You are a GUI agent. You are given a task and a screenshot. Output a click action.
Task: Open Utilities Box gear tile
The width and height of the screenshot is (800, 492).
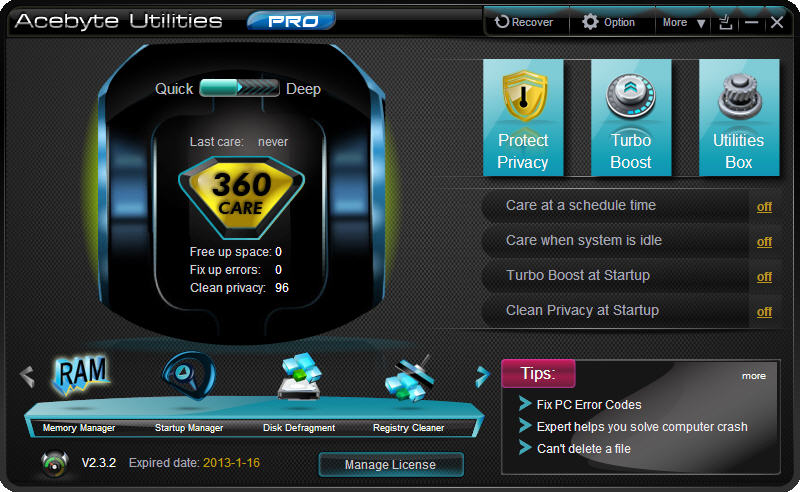click(739, 117)
